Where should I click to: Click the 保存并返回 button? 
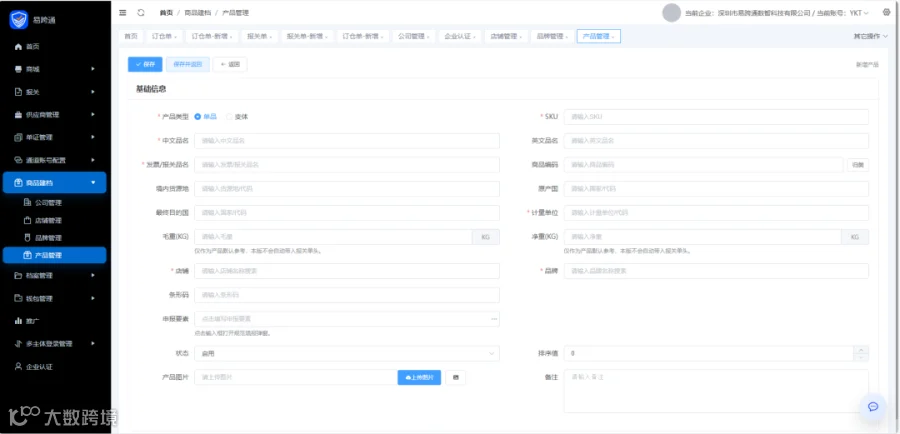tap(188, 64)
